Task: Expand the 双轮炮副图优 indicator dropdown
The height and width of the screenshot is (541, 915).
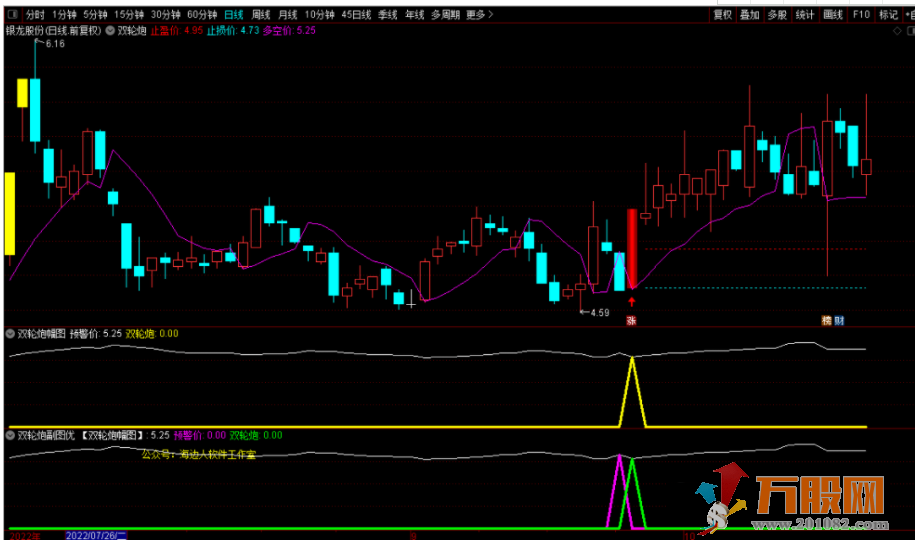Action: click(11, 436)
